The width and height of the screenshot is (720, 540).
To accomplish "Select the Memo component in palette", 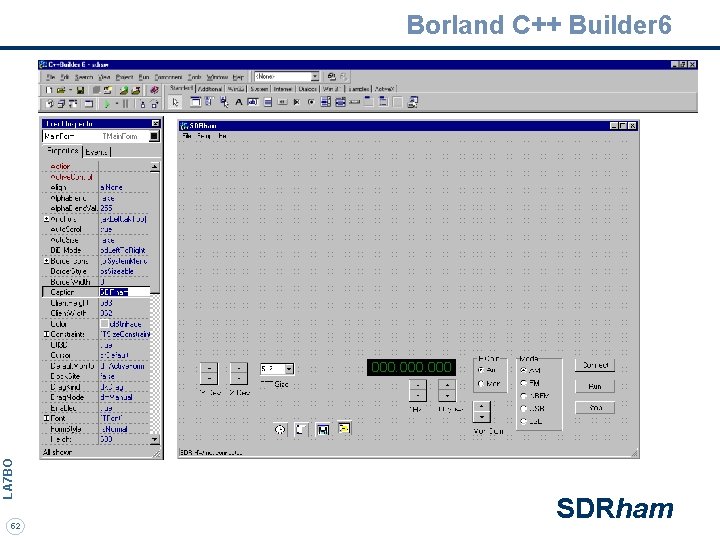I will point(268,102).
